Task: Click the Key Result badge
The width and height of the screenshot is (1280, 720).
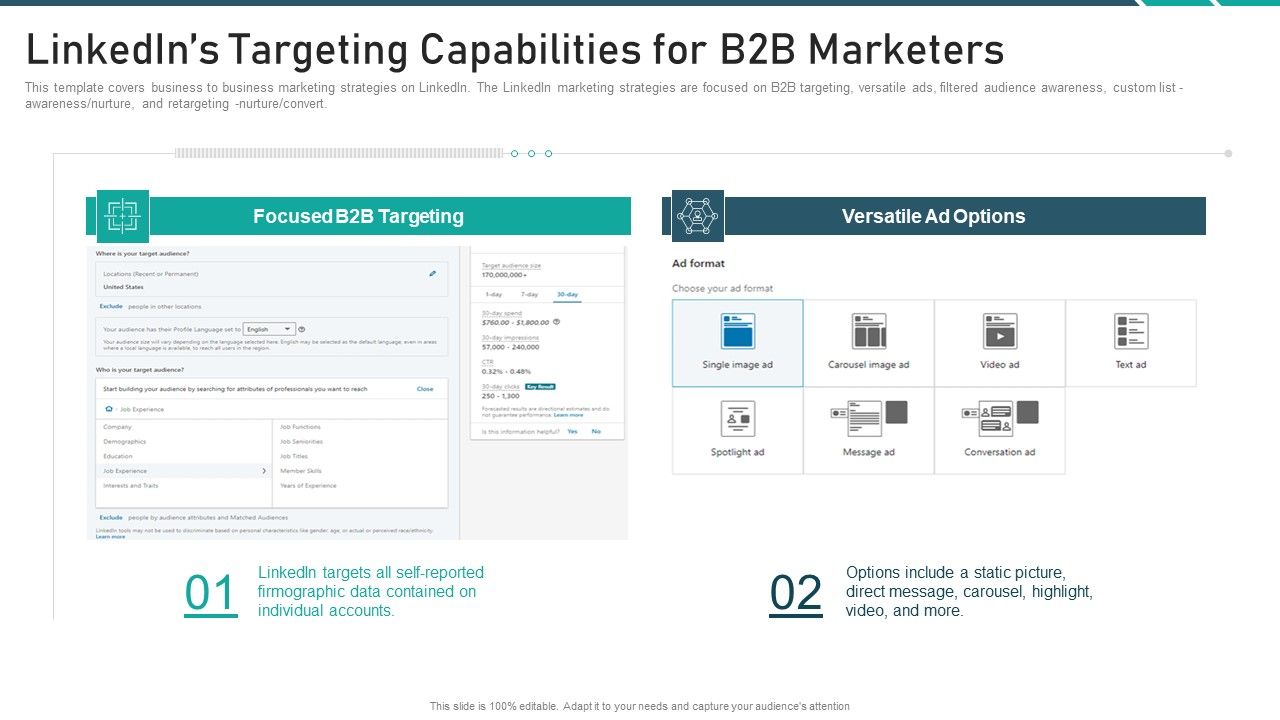Action: tap(540, 386)
